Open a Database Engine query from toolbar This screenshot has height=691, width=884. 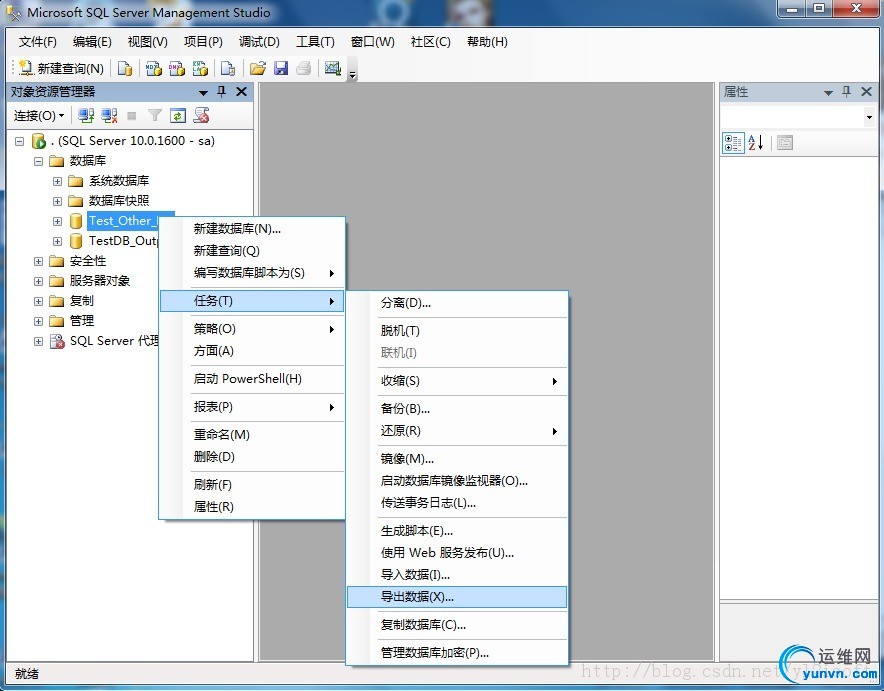tap(125, 69)
